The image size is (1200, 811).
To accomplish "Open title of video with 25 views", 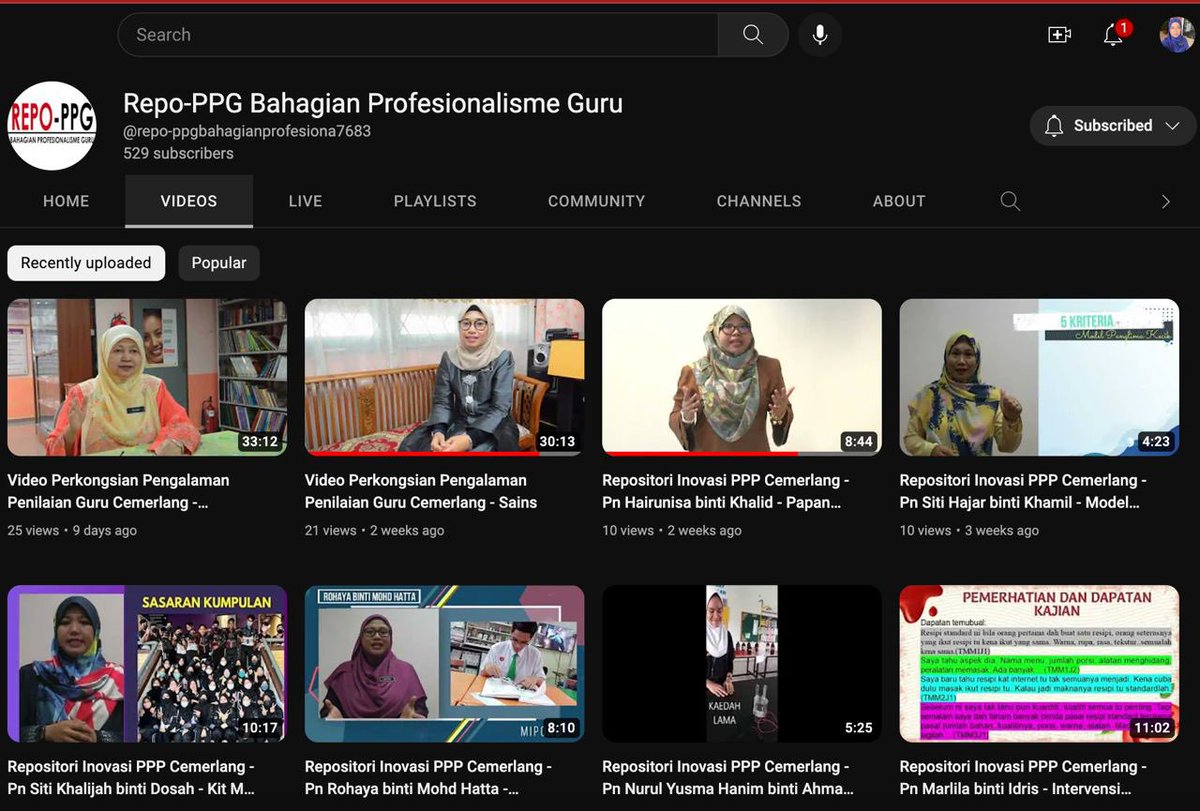I will pyautogui.click(x=118, y=491).
